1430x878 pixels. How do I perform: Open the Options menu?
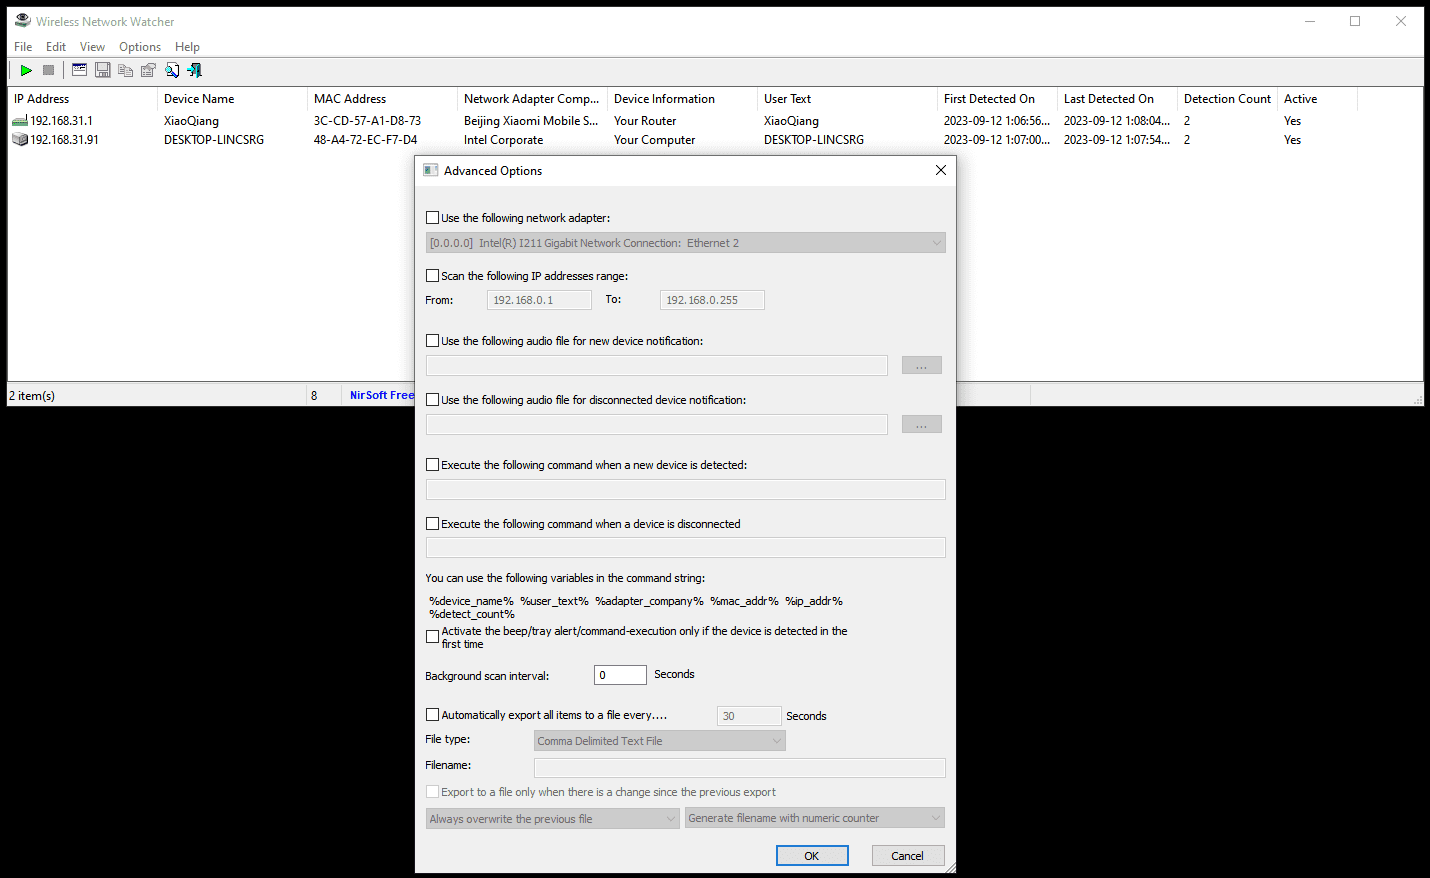140,47
